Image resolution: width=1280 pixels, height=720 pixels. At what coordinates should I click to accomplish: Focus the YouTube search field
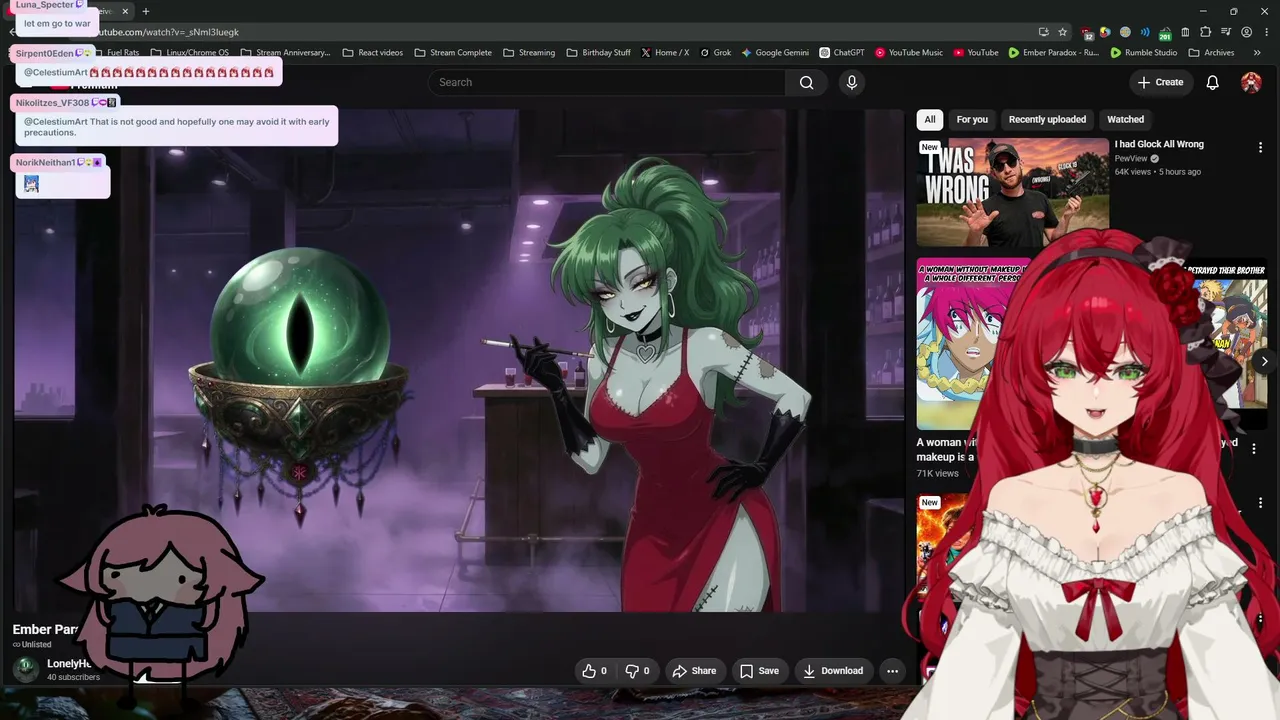[607, 82]
